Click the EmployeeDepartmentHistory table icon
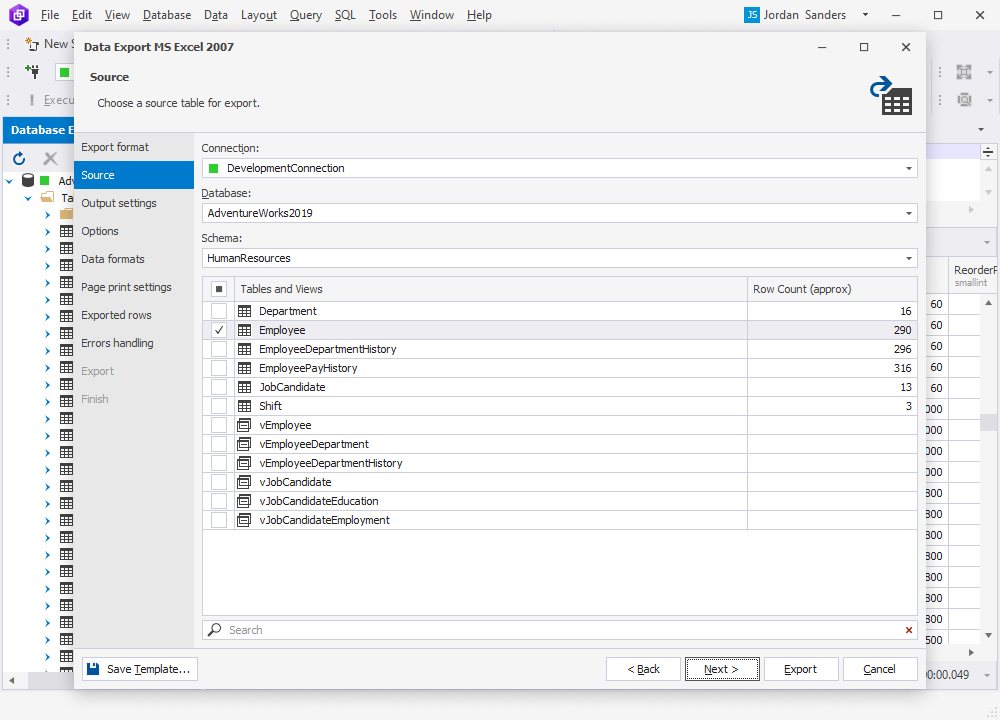The image size is (1000, 720). coord(244,349)
